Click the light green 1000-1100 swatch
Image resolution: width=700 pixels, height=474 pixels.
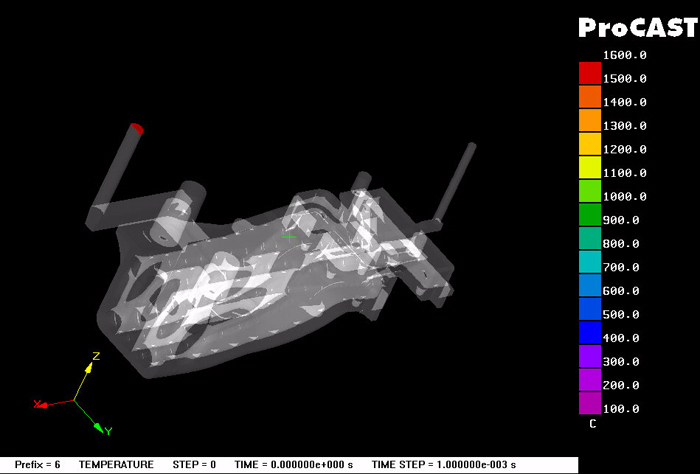click(x=590, y=191)
